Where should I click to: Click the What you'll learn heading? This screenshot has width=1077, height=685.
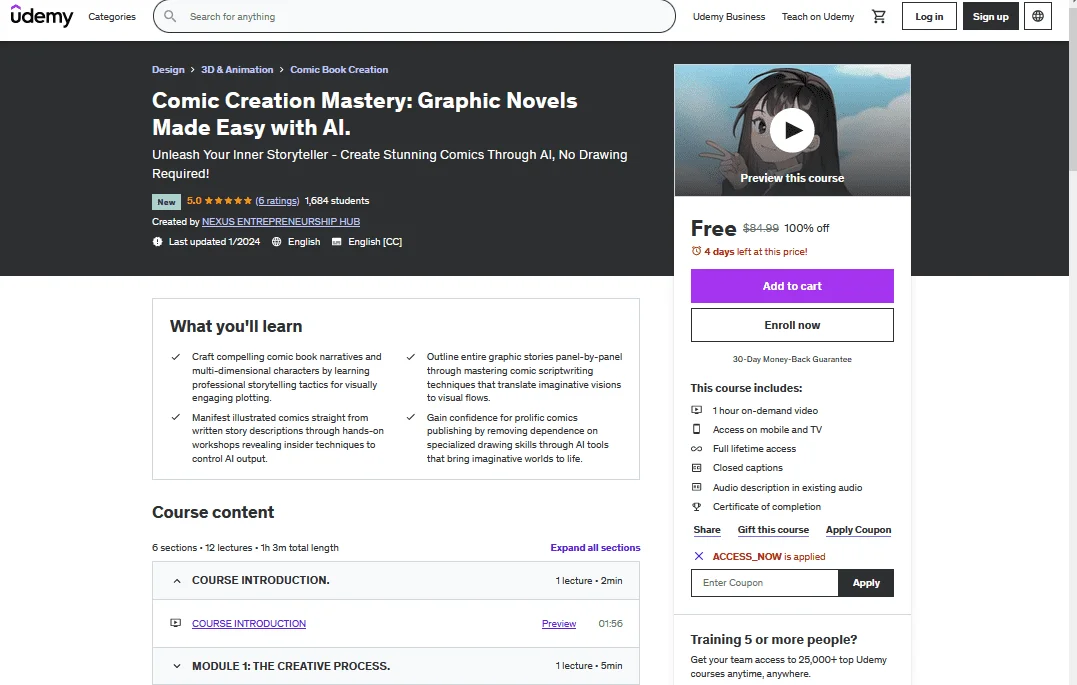click(x=236, y=326)
